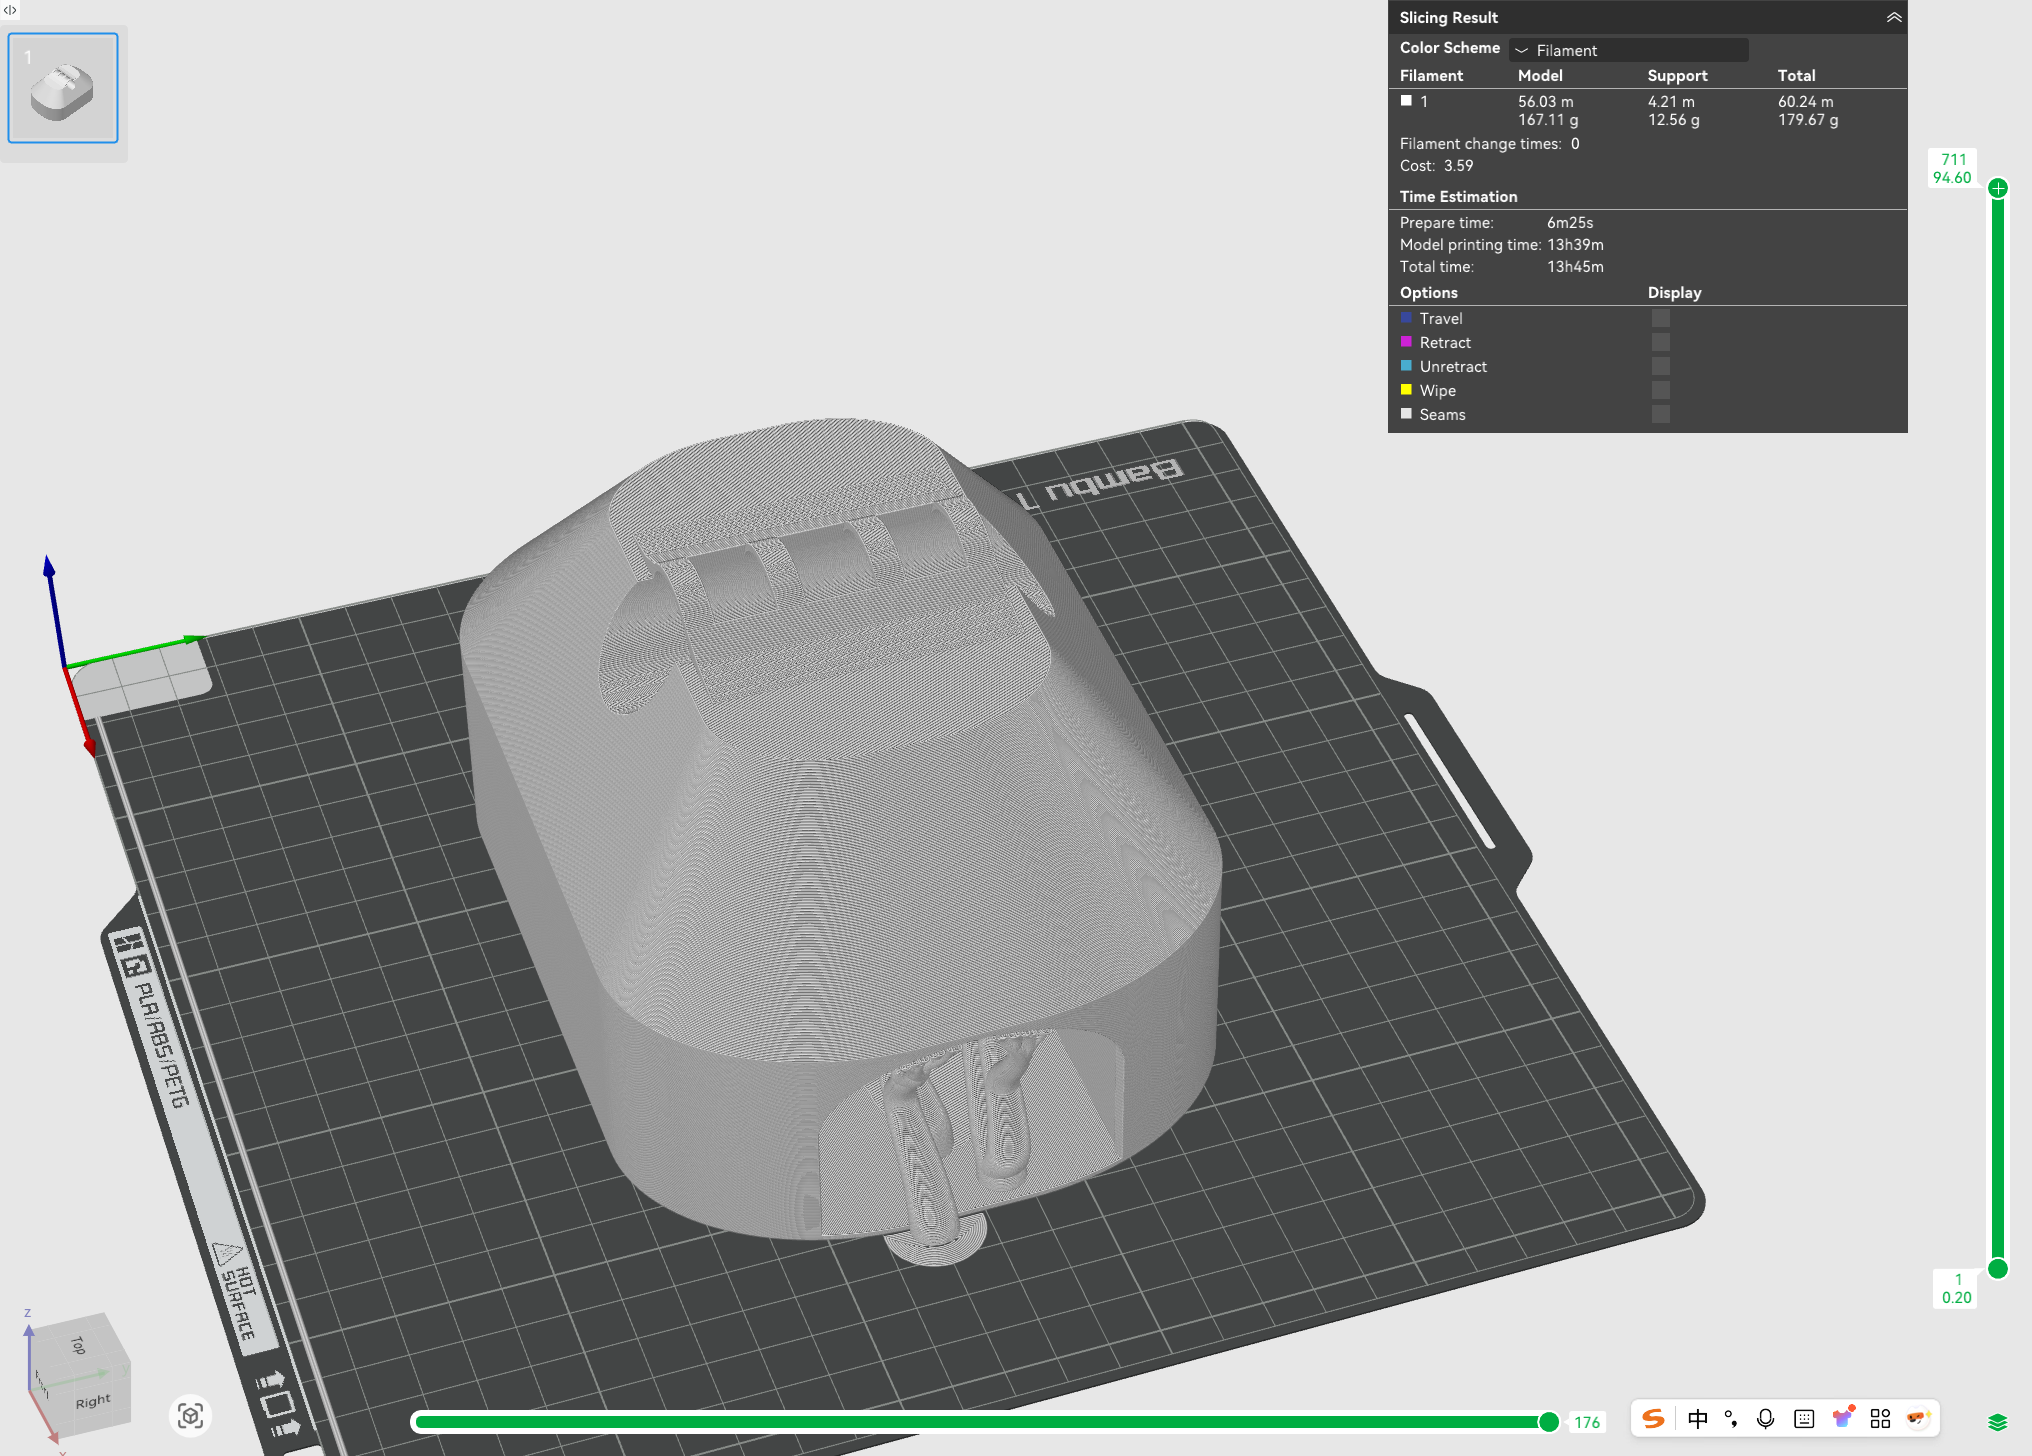Viewport: 2032px width, 1456px height.
Task: Enable the Travel display toggle
Action: [1661, 317]
